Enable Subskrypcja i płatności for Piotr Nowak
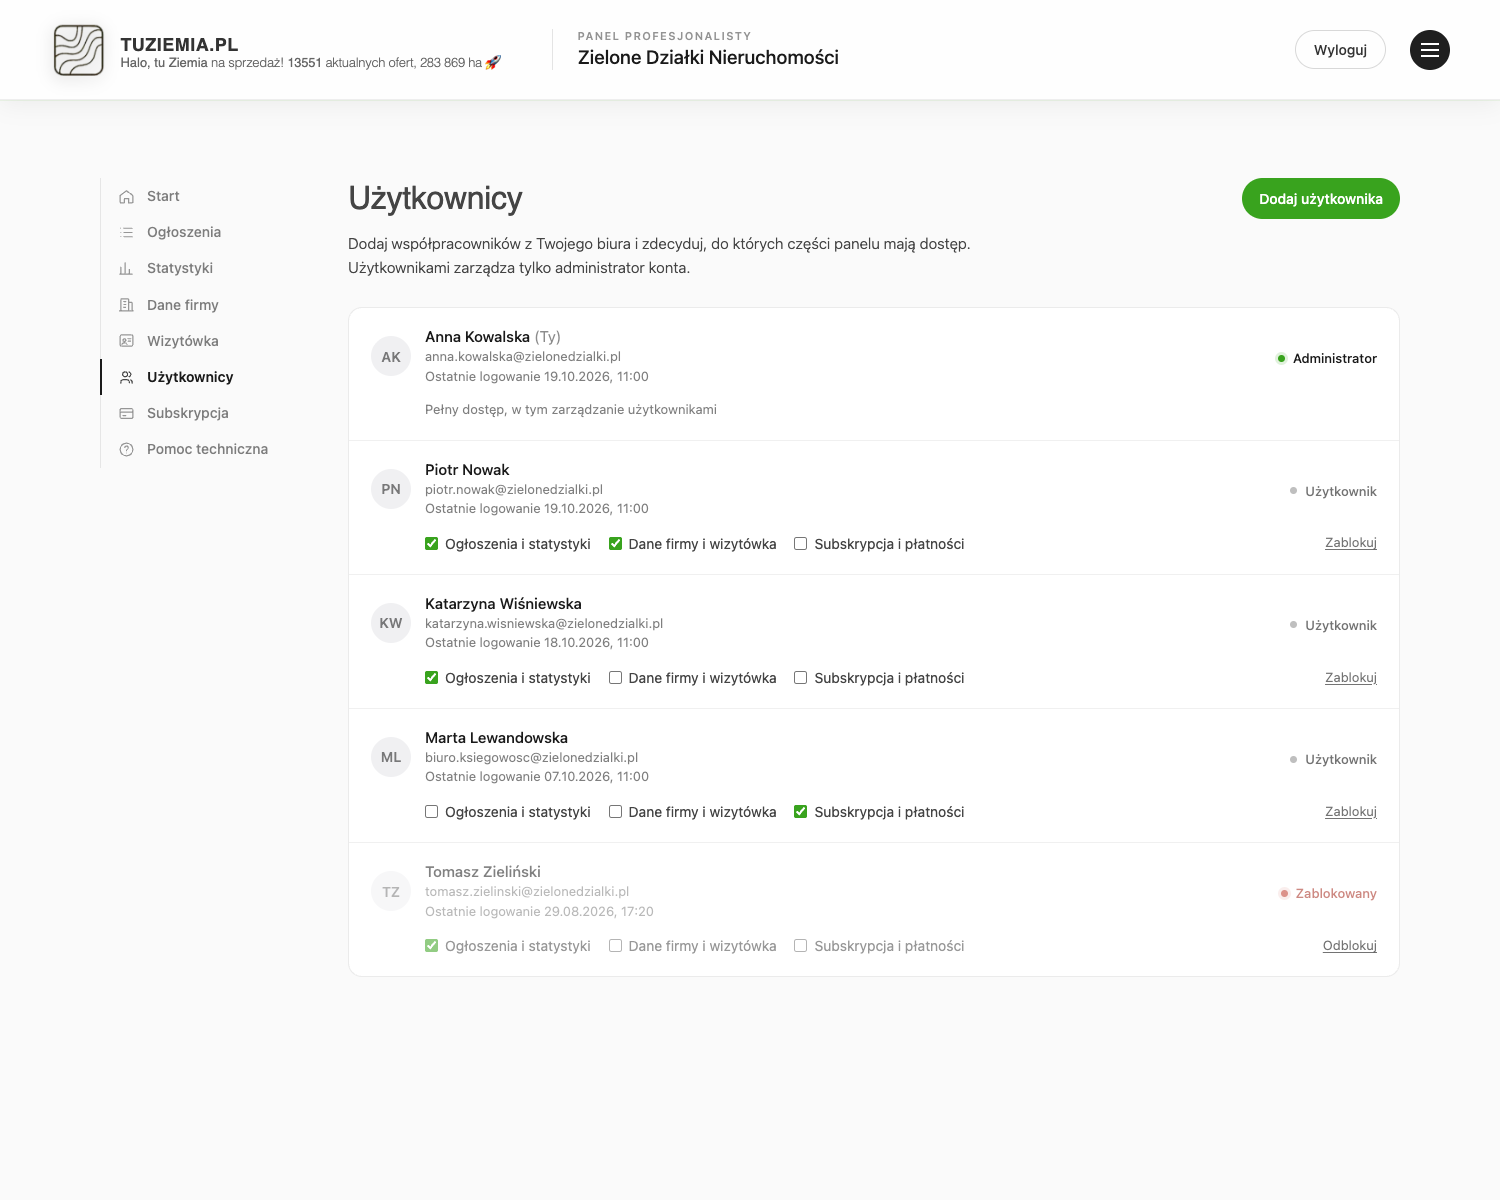The width and height of the screenshot is (1500, 1200). coord(801,544)
